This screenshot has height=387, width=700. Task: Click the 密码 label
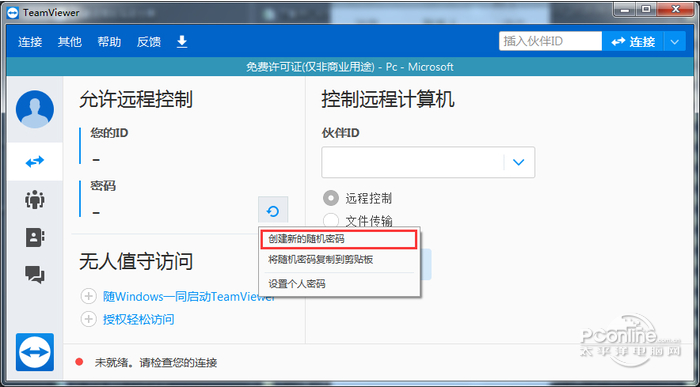click(103, 186)
